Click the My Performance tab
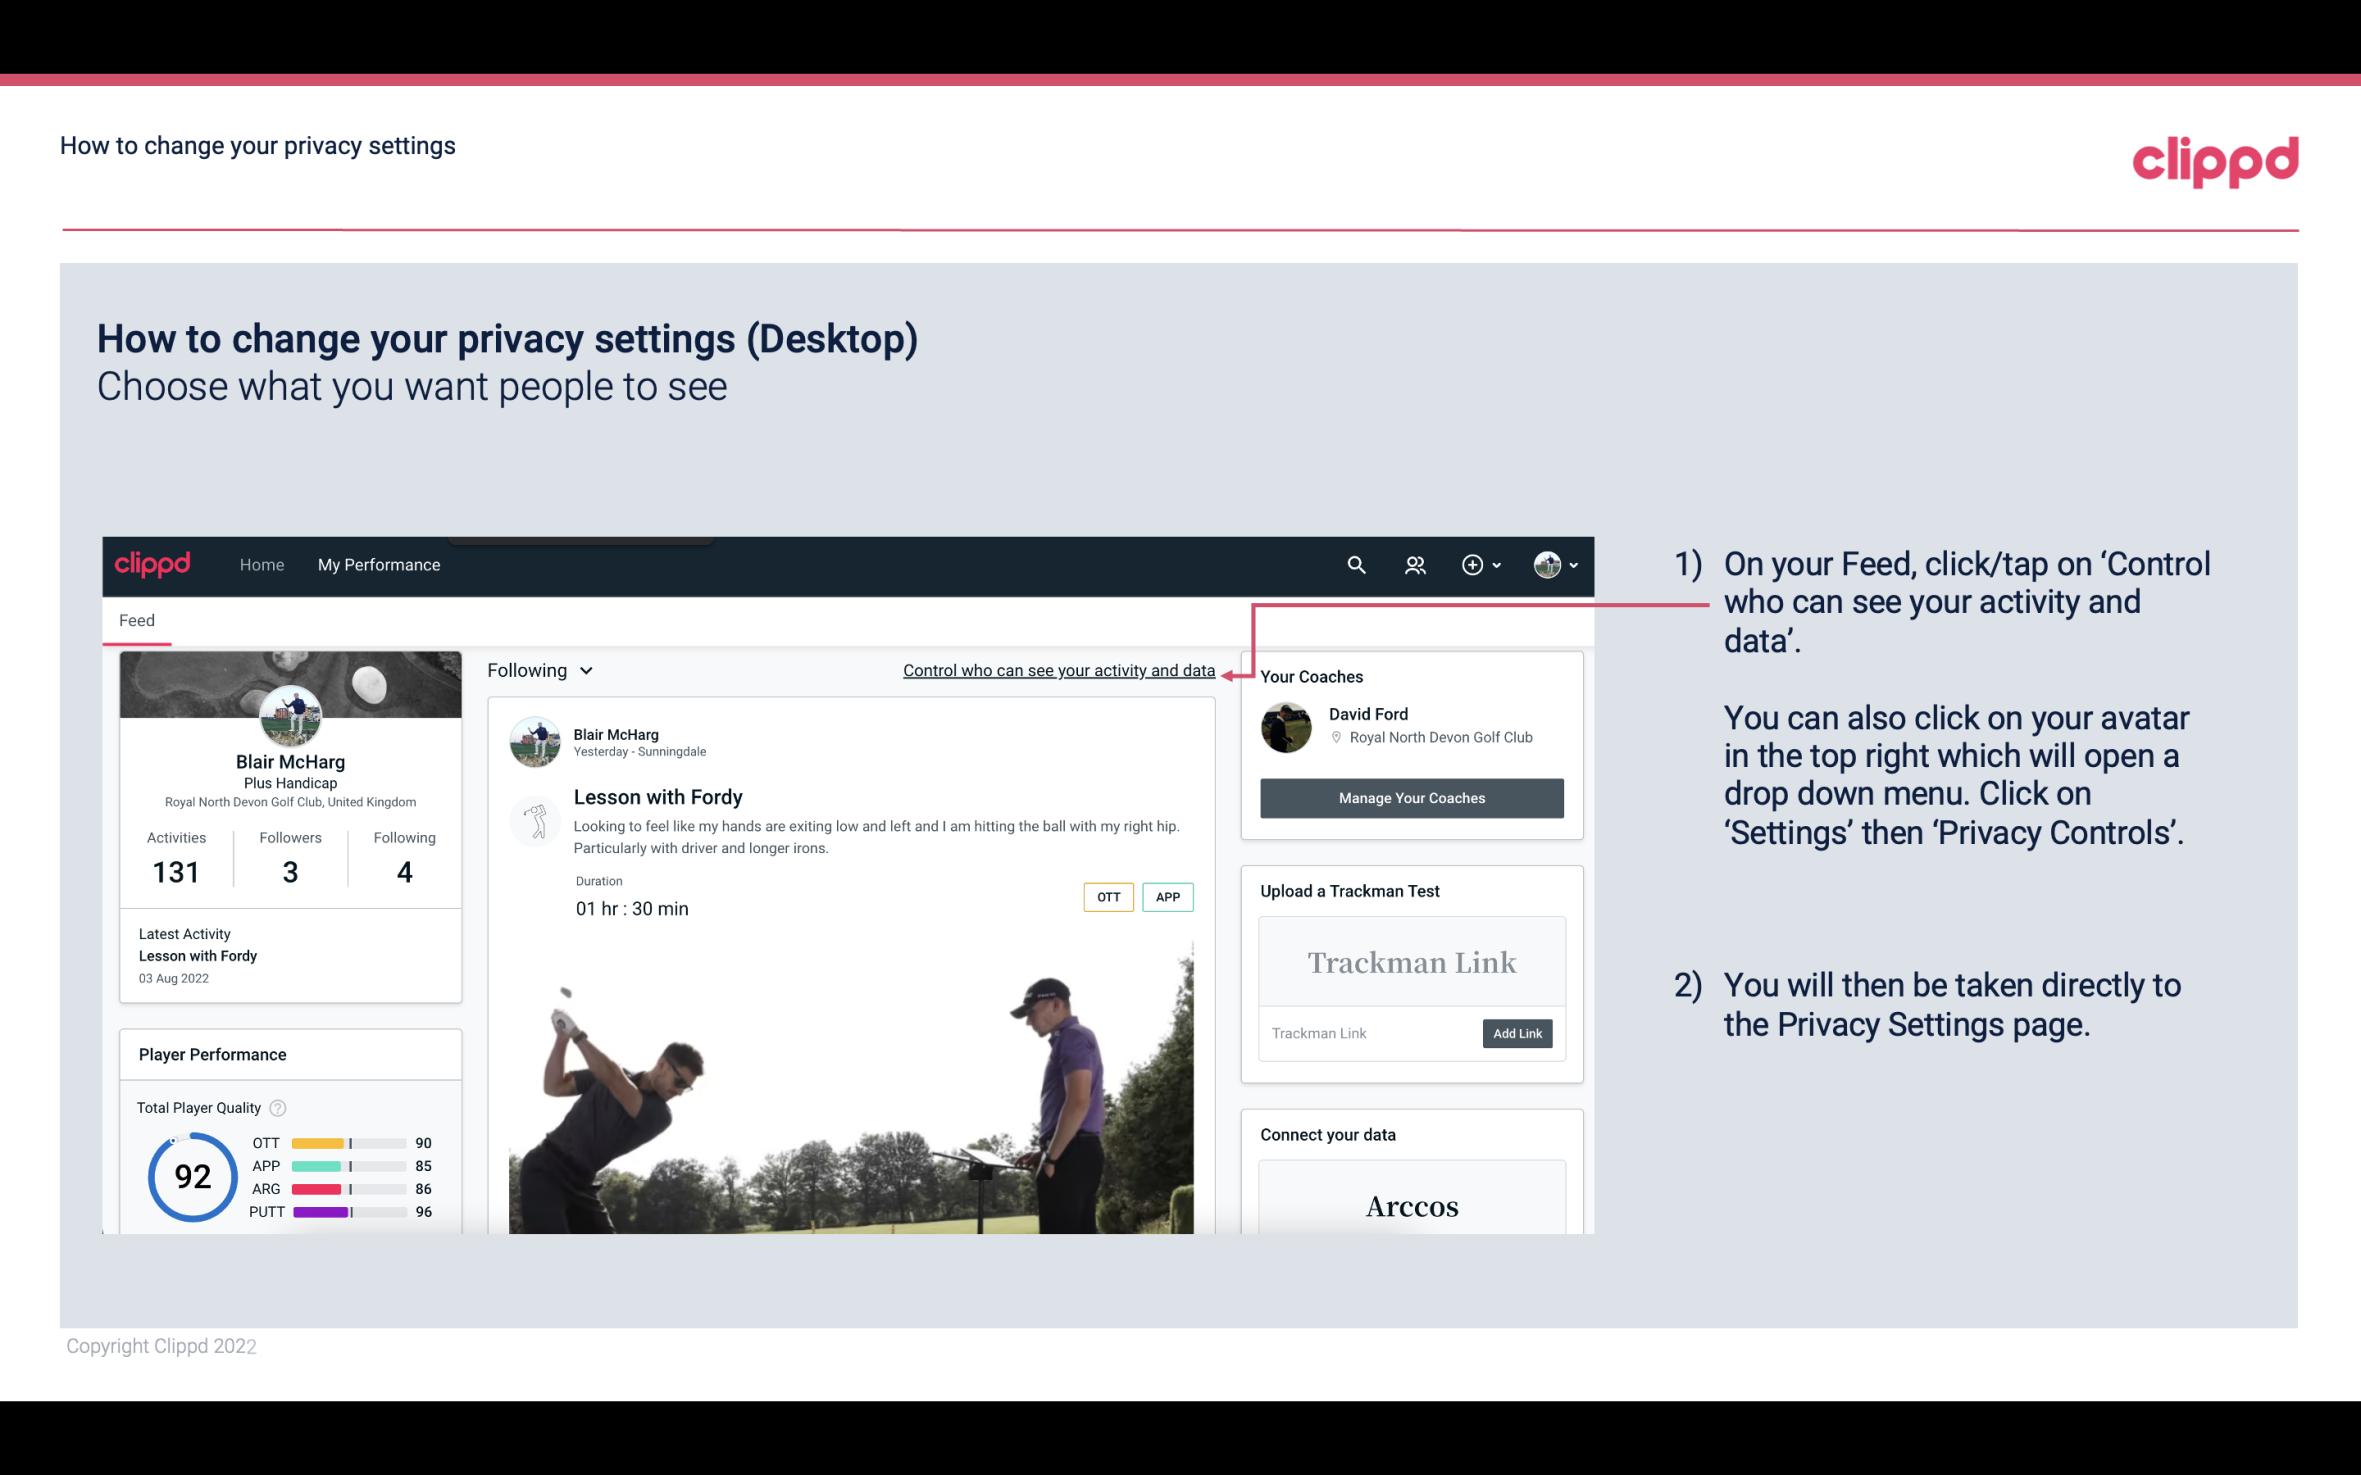The width and height of the screenshot is (2361, 1475). (377, 564)
